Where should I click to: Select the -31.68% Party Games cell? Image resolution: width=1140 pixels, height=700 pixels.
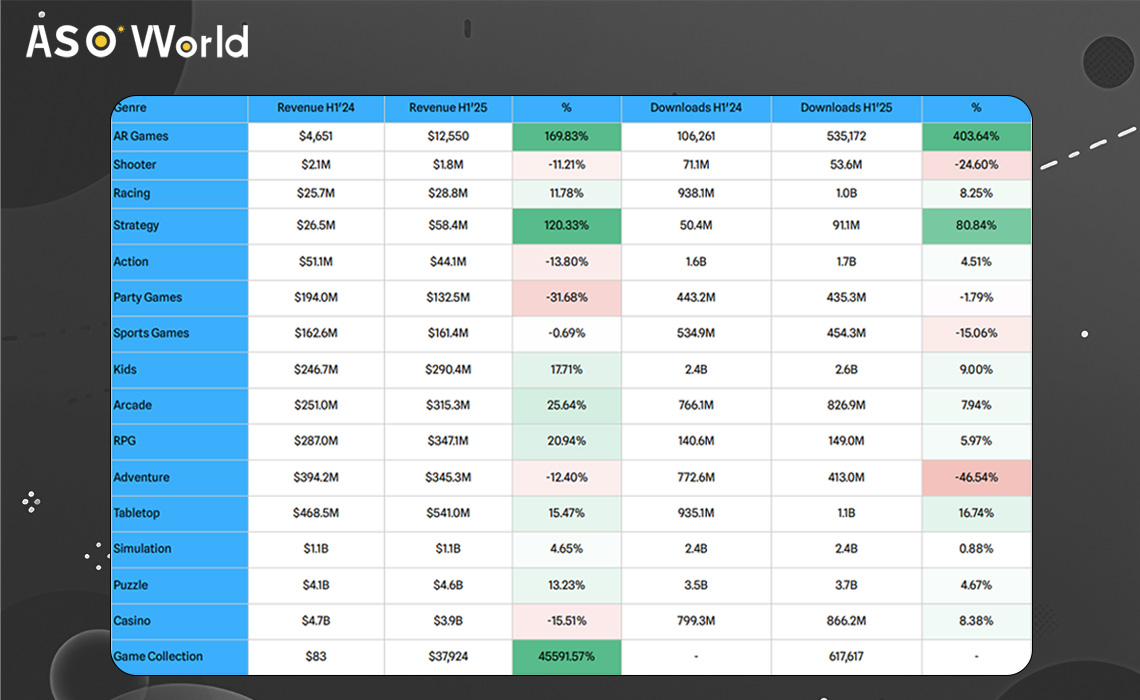coord(566,298)
